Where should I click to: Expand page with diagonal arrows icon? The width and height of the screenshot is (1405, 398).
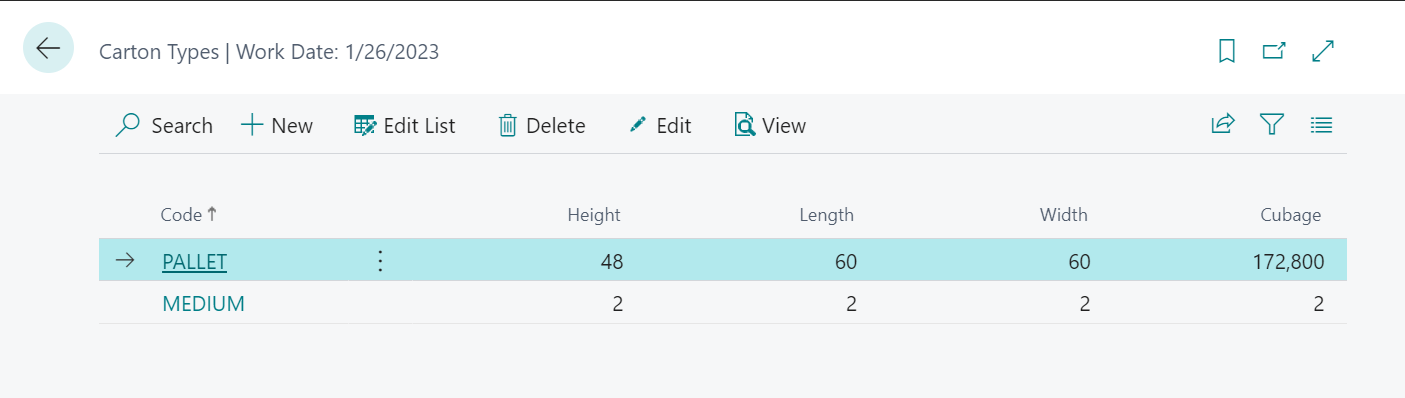(x=1323, y=51)
